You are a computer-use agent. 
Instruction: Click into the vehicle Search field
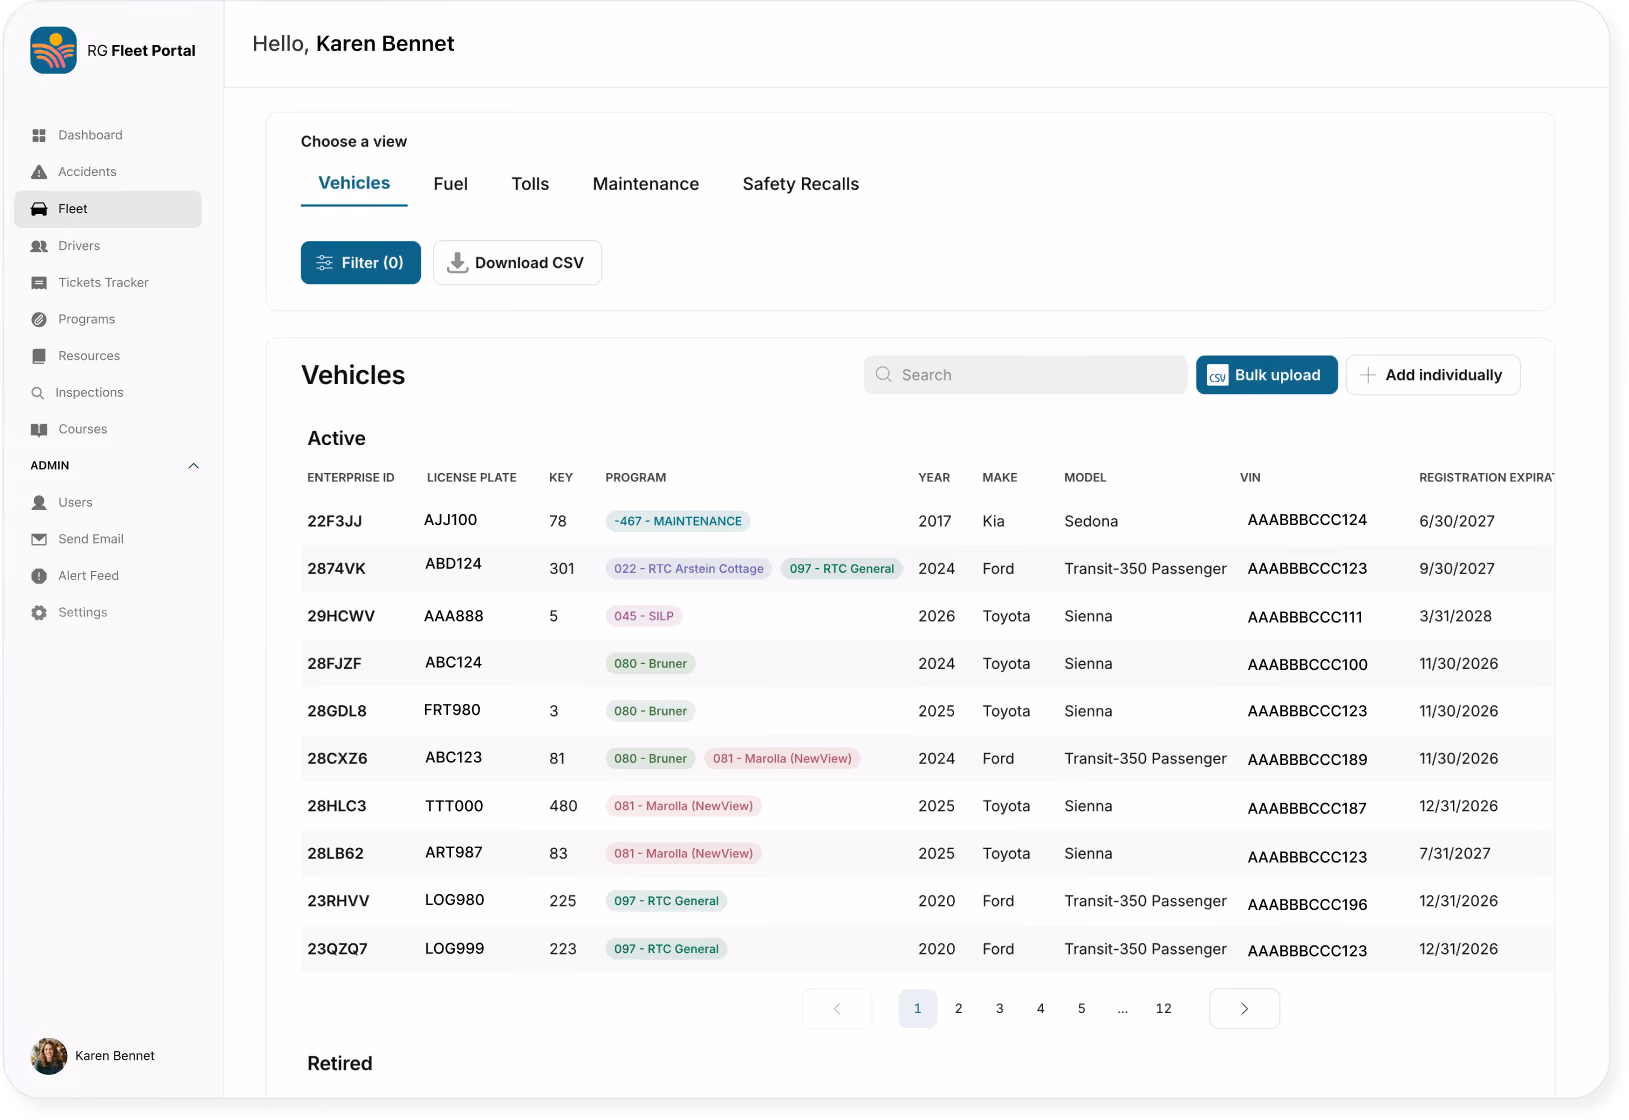pos(1025,375)
